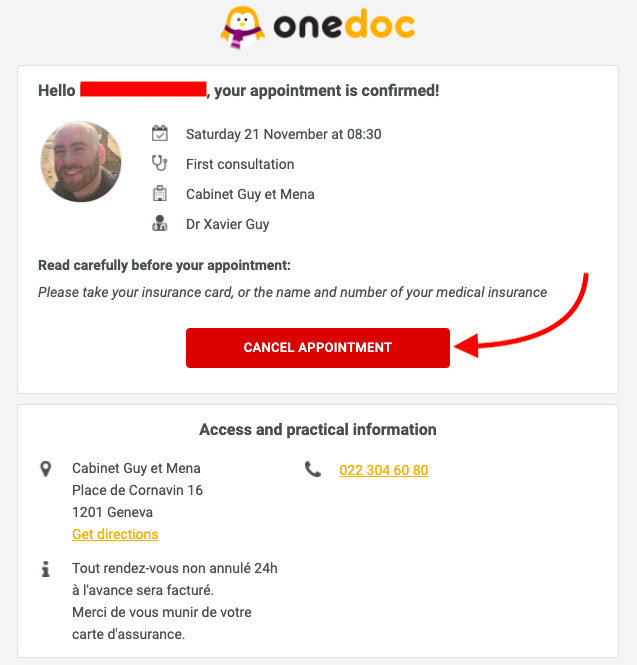Click the onedoc wordmark text in header
This screenshot has width=637, height=665.
tap(344, 25)
